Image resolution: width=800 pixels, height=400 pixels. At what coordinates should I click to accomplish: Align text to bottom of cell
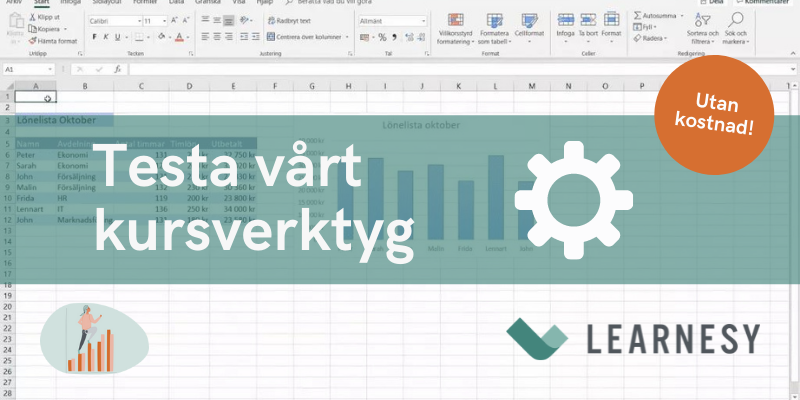[229, 20]
